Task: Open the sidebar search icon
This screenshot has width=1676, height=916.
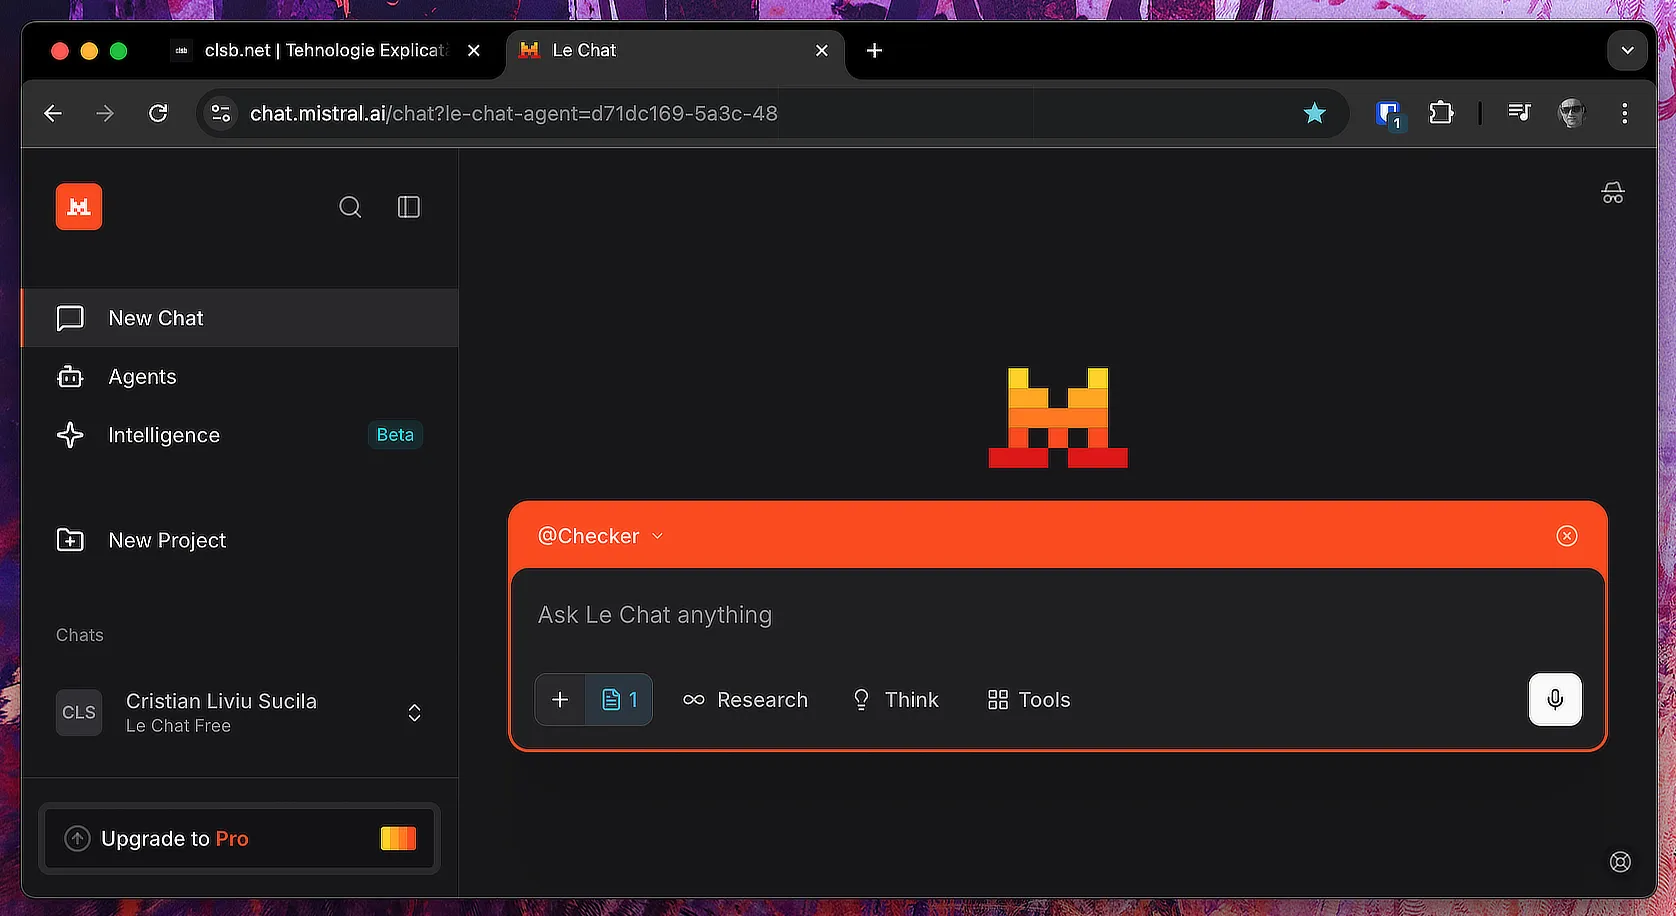Action: tap(350, 207)
